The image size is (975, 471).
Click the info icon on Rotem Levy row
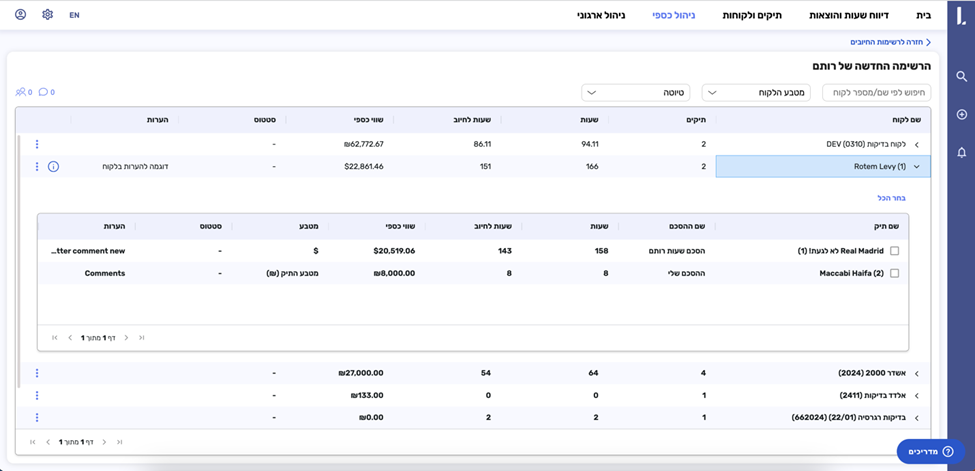(54, 166)
